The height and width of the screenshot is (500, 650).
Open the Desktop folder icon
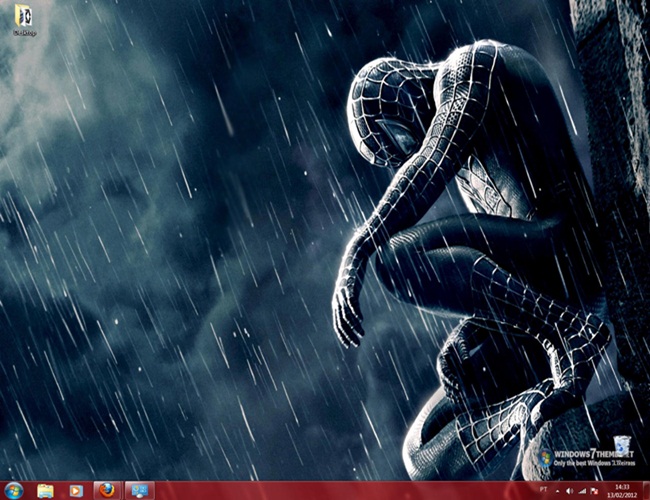point(24,20)
